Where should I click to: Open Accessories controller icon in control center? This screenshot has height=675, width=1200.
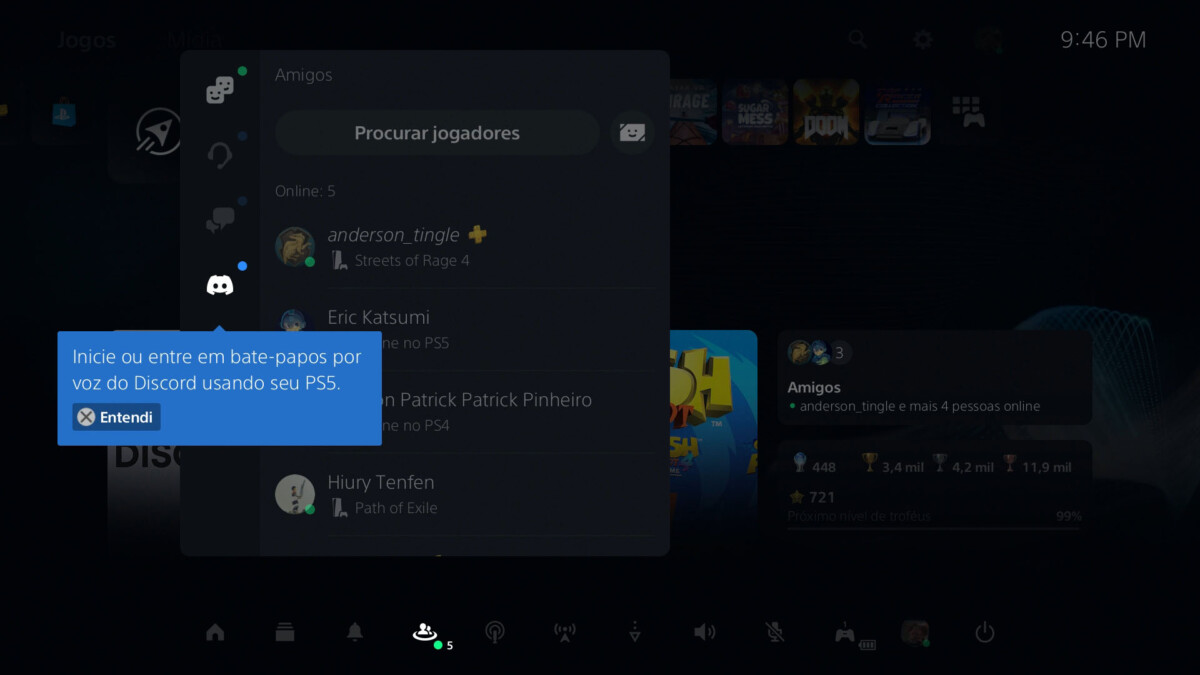[845, 632]
